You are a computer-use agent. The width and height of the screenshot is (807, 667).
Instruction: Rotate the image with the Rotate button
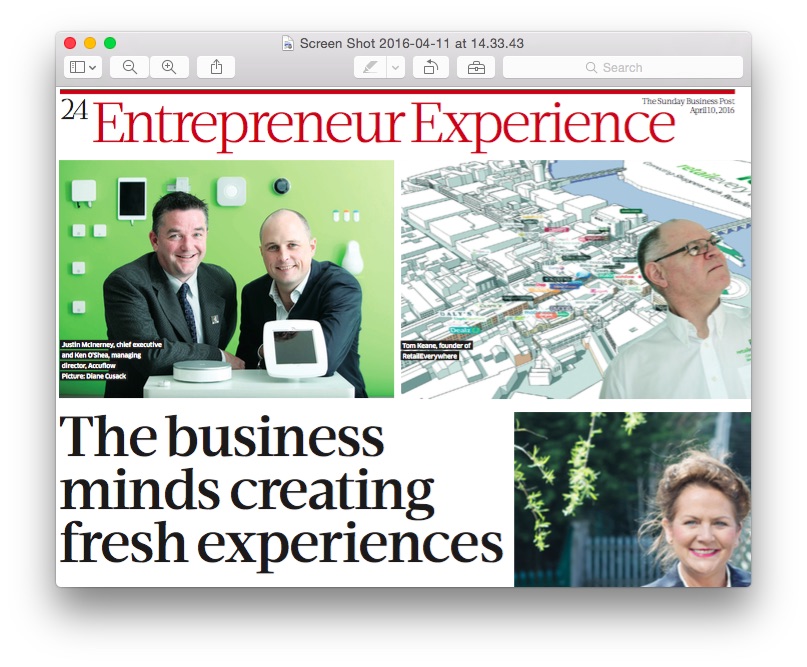[x=431, y=67]
